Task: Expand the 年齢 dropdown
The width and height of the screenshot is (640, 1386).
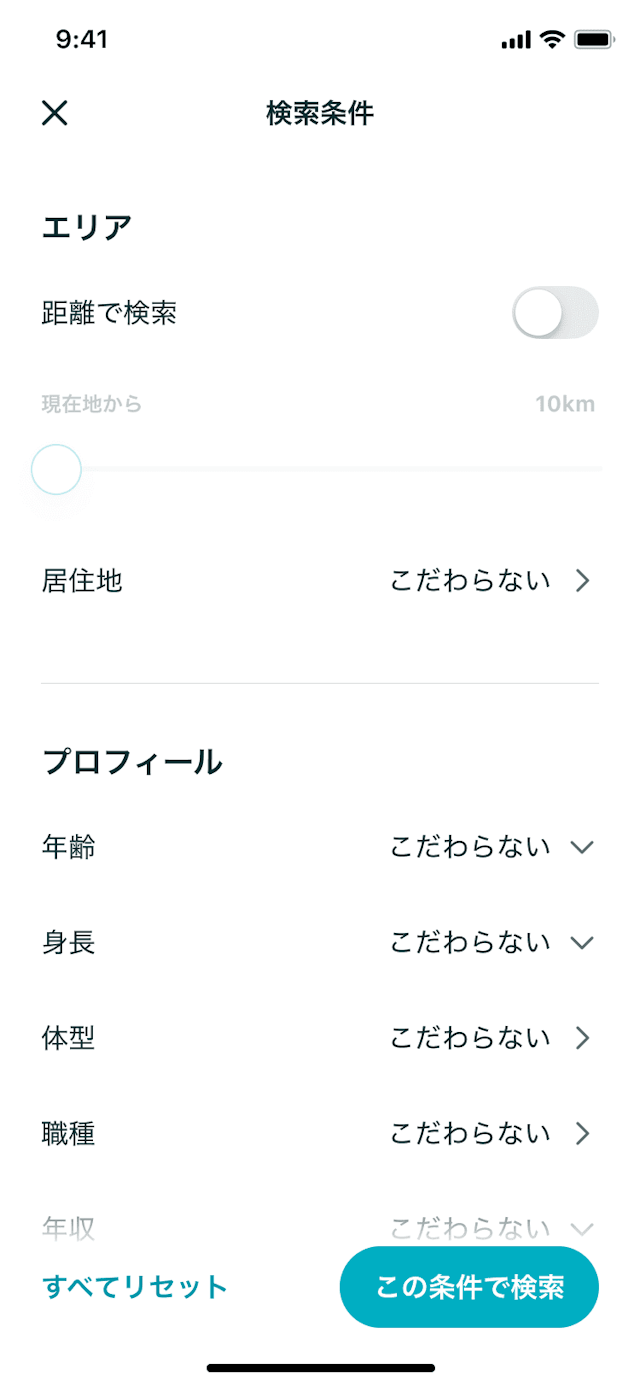Action: (x=583, y=847)
